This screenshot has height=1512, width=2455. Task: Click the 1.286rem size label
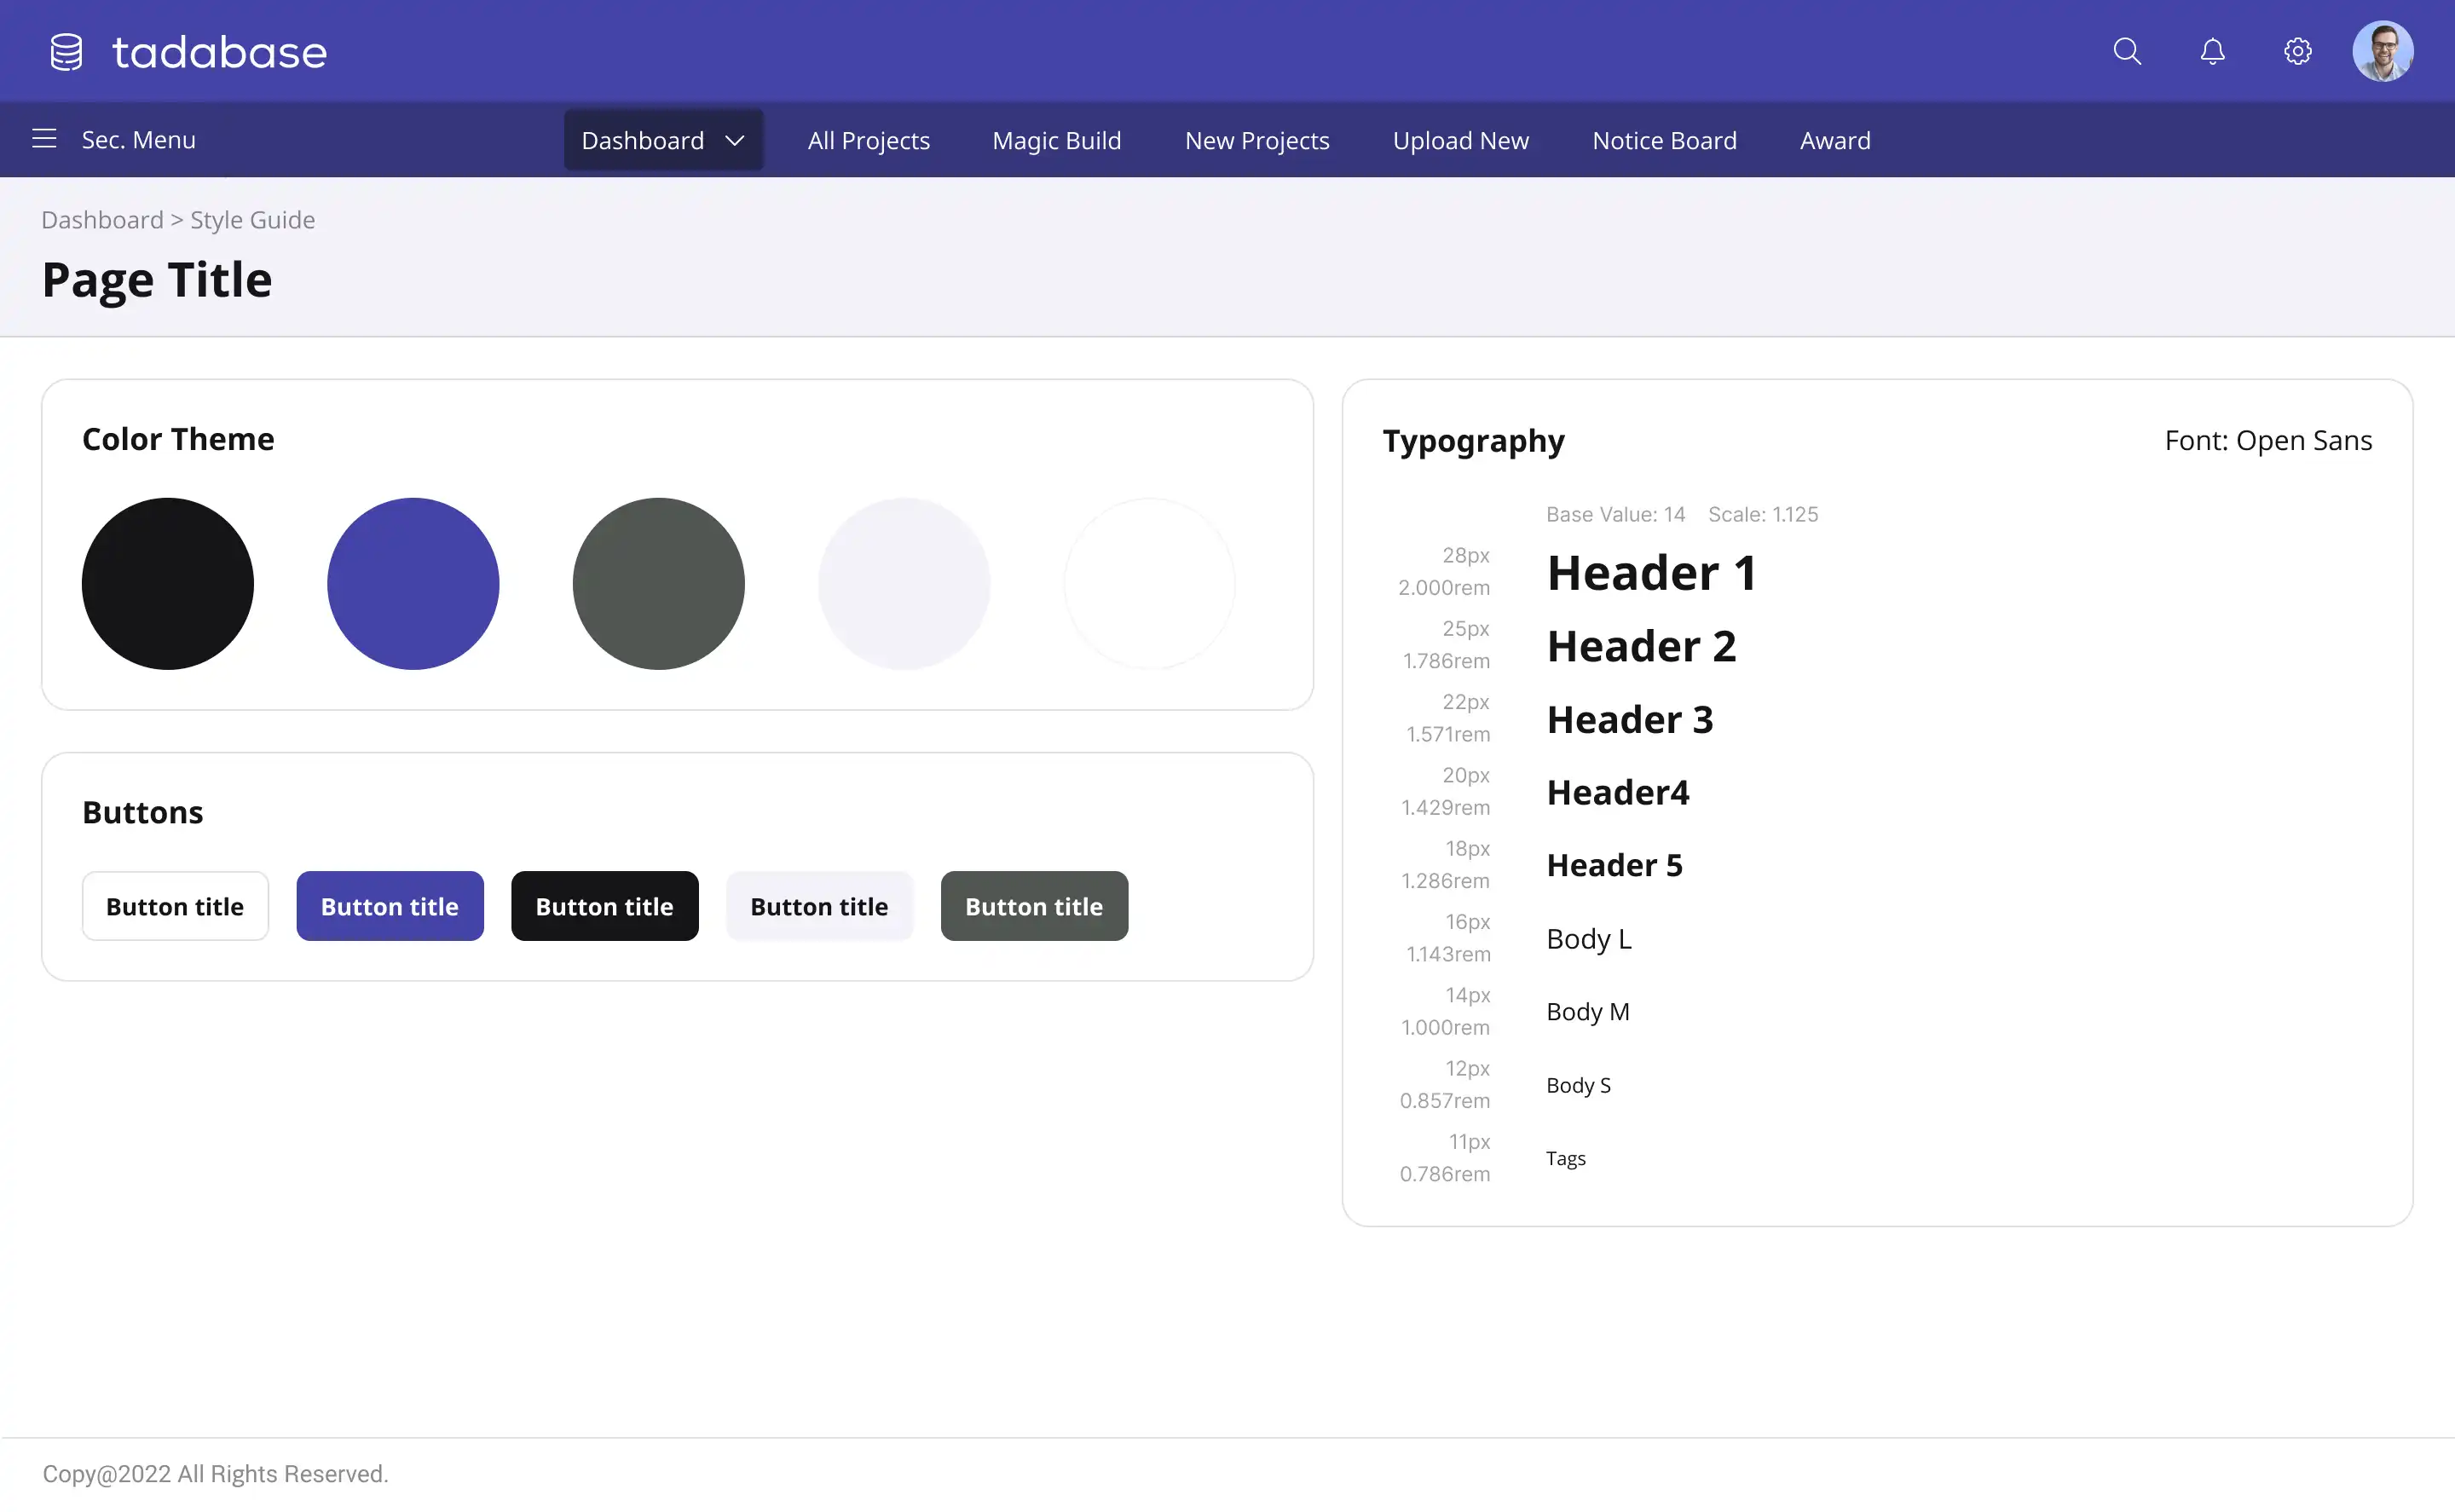[1445, 880]
